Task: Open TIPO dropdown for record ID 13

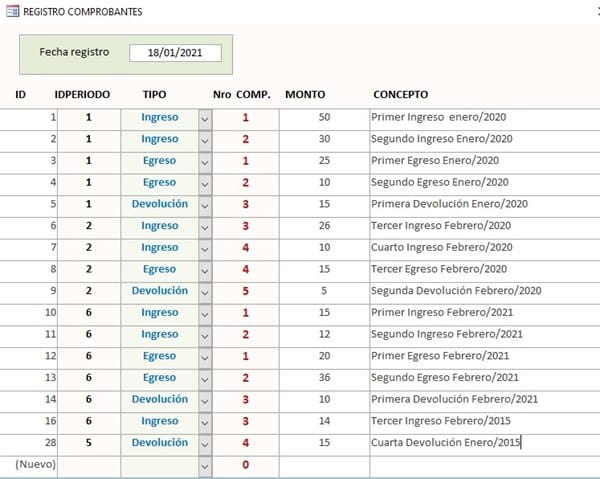Action: pos(205,378)
